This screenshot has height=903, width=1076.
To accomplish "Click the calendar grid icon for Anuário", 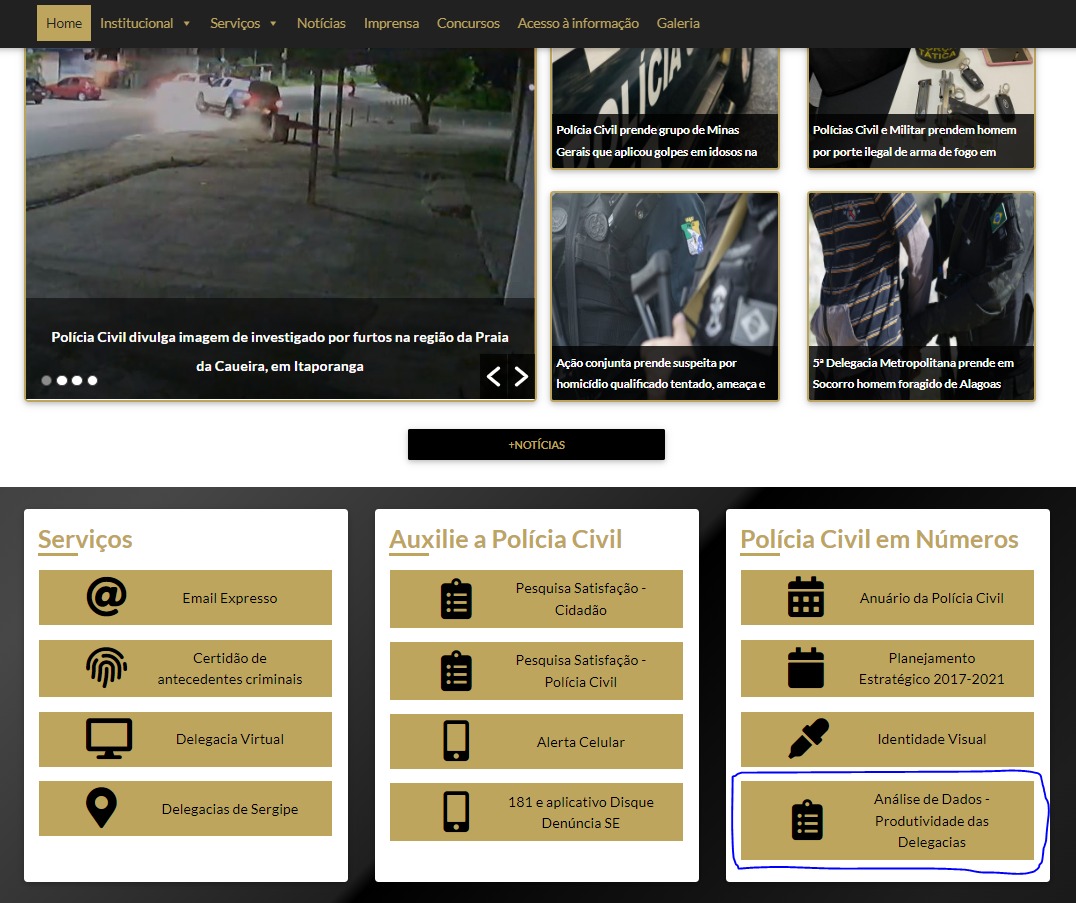I will (x=805, y=597).
